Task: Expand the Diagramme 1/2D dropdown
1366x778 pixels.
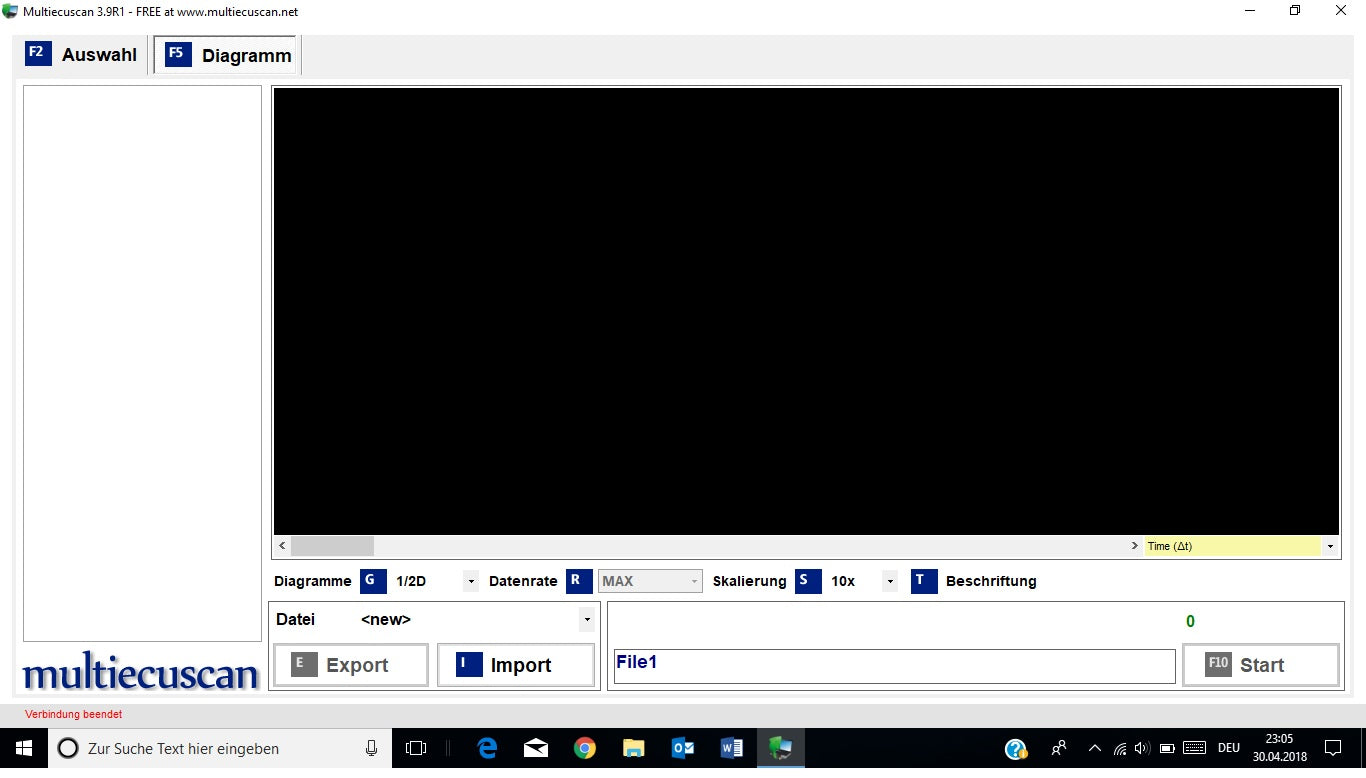Action: 471,582
